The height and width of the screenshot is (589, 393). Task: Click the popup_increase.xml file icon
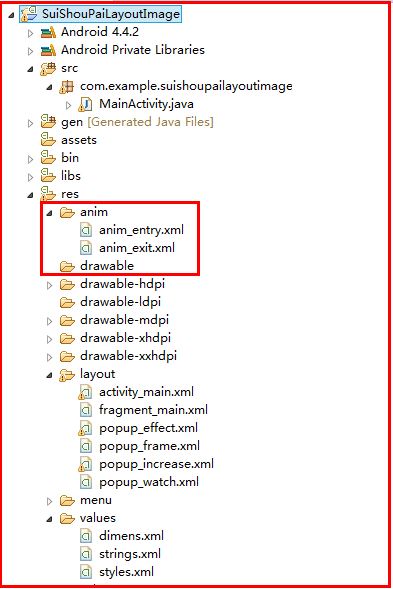(85, 465)
